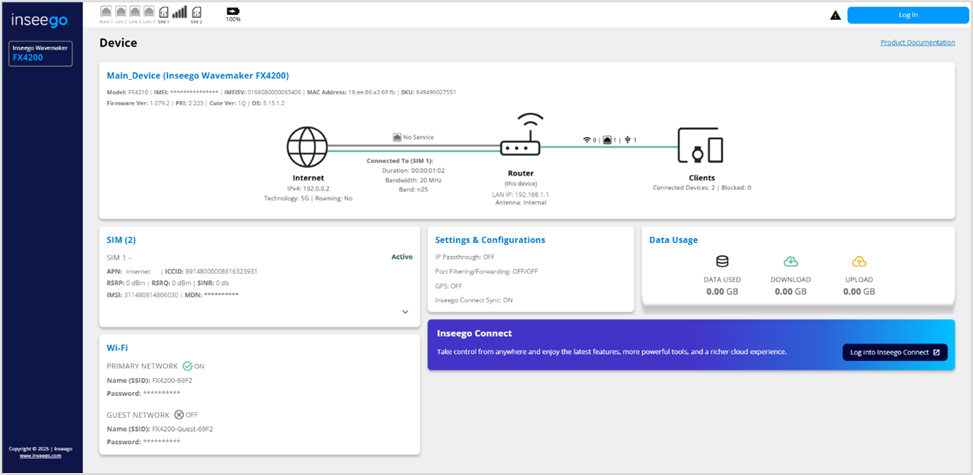Click the battery 100% indicator icon

click(x=233, y=11)
